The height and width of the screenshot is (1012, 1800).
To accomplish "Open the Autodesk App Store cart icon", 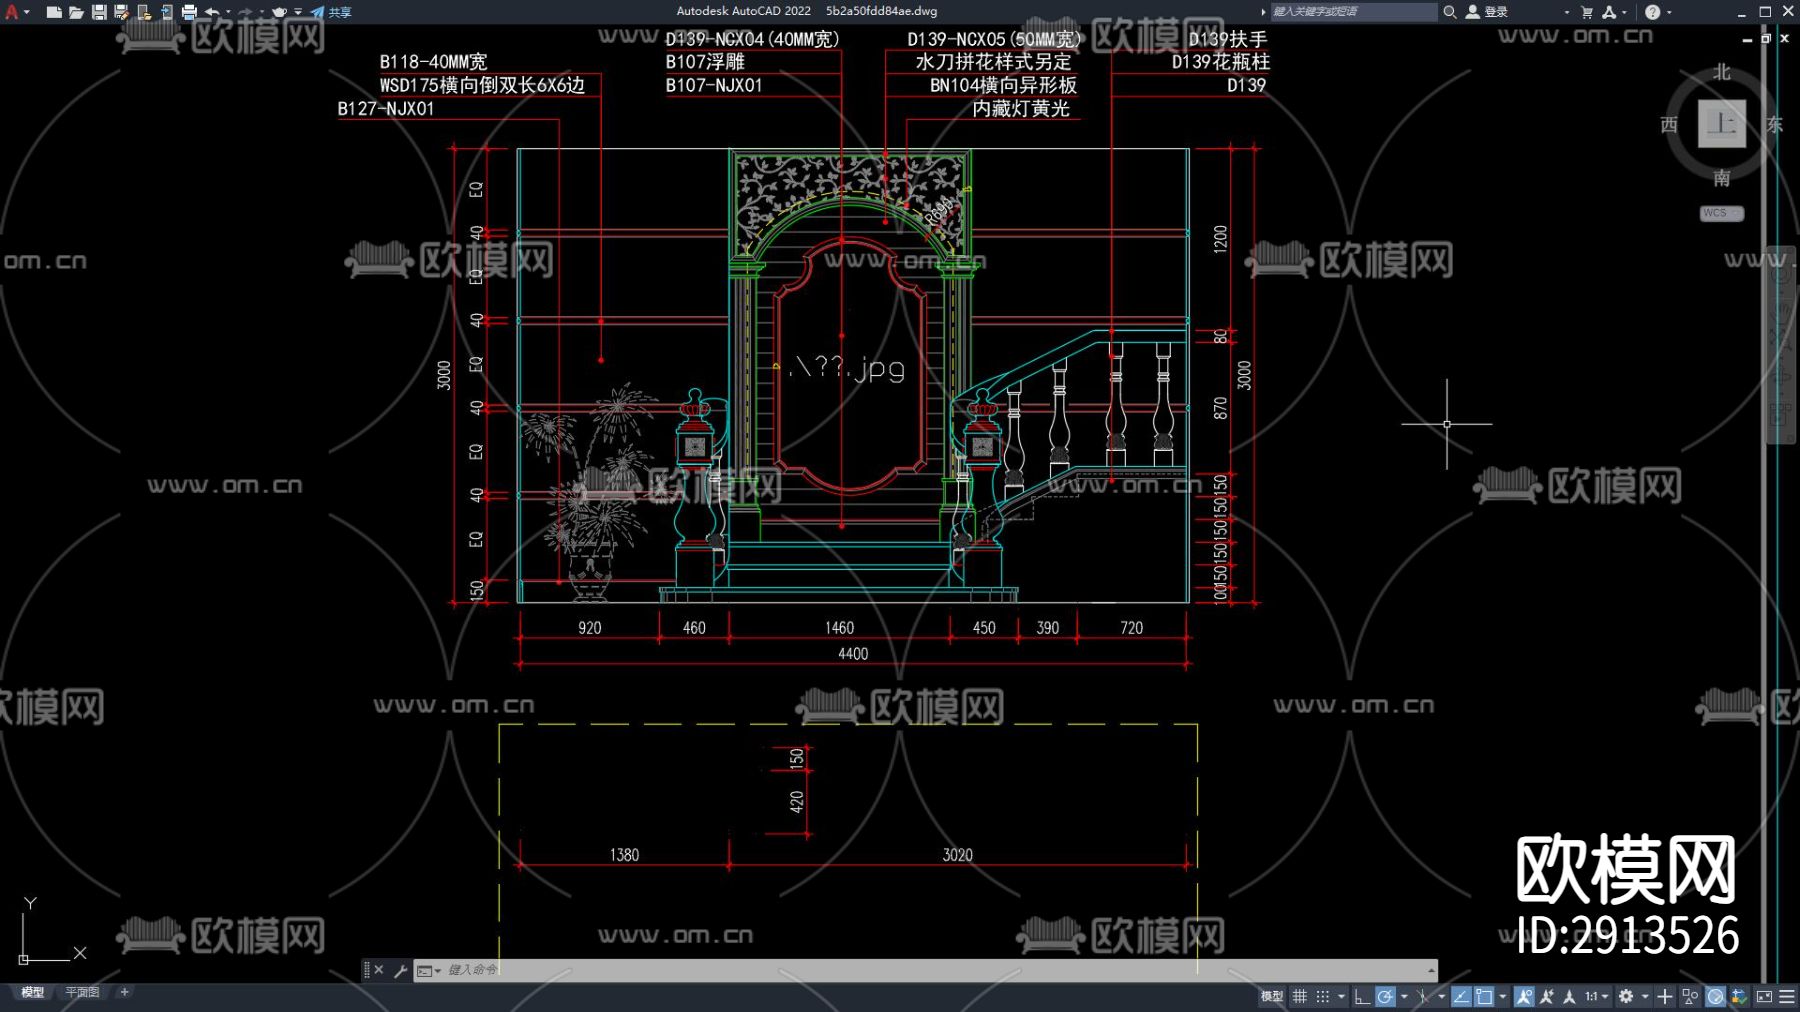I will [1587, 12].
